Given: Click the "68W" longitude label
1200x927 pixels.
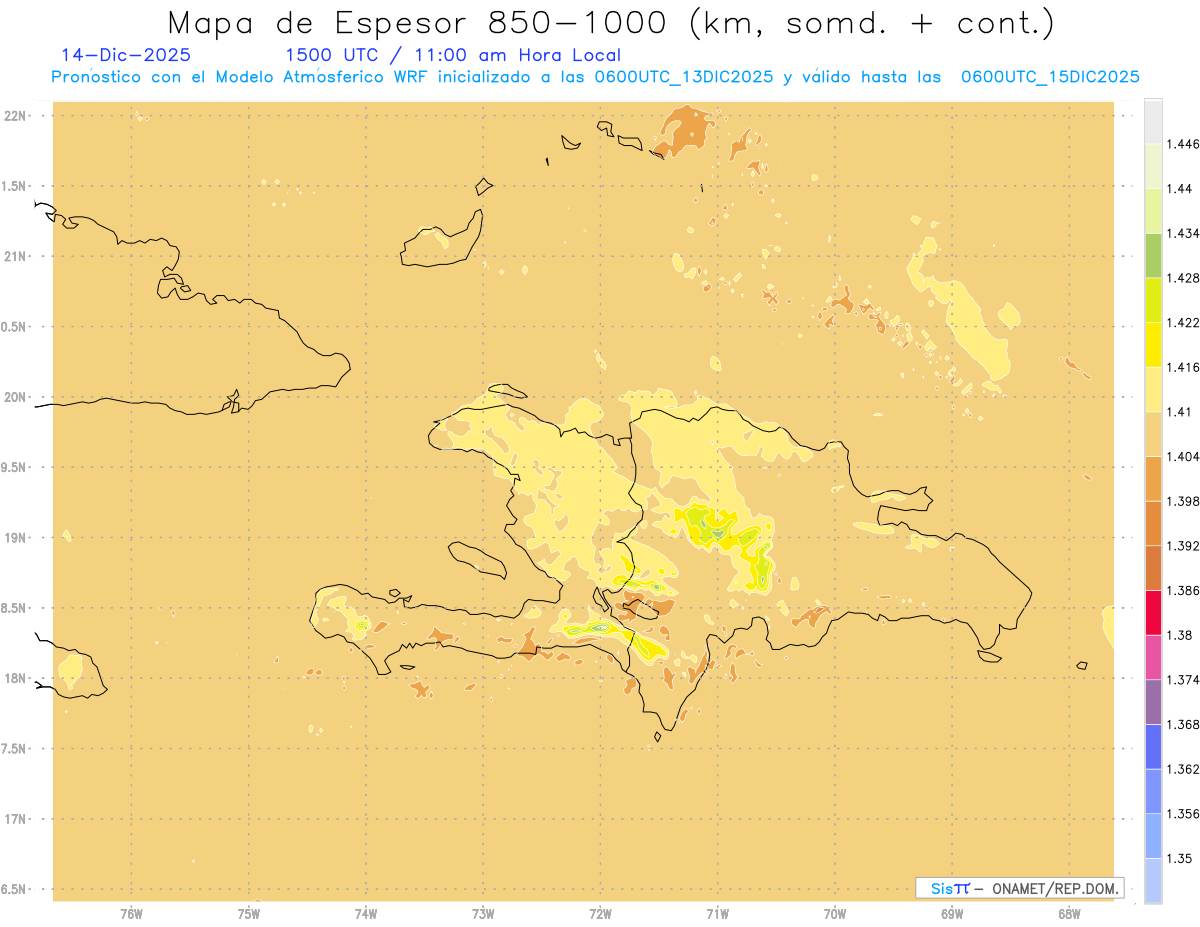Looking at the screenshot, I should 1069,913.
